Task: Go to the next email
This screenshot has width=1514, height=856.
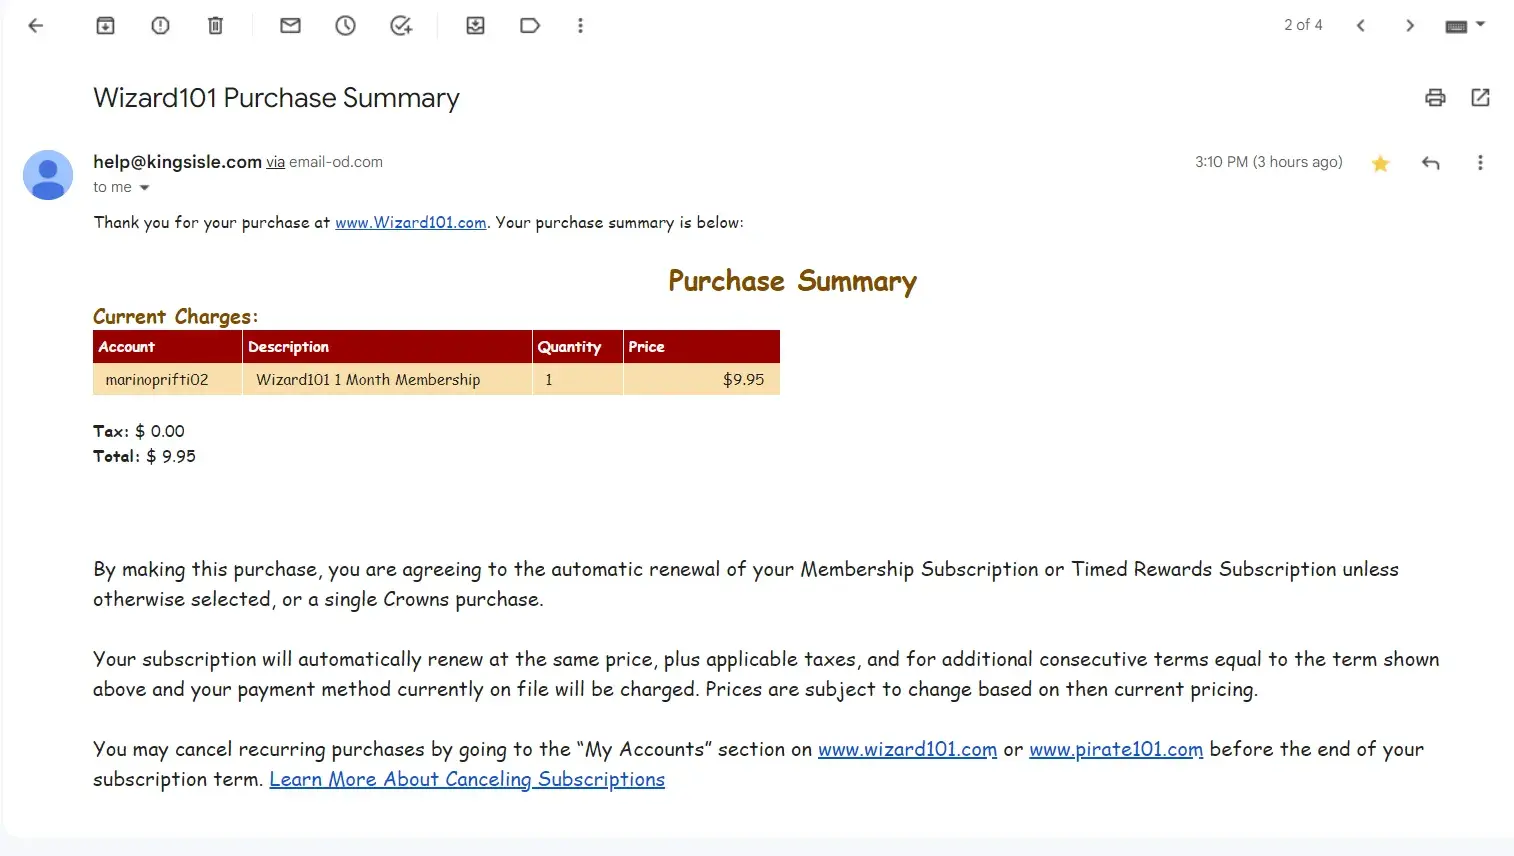Action: 1409,26
